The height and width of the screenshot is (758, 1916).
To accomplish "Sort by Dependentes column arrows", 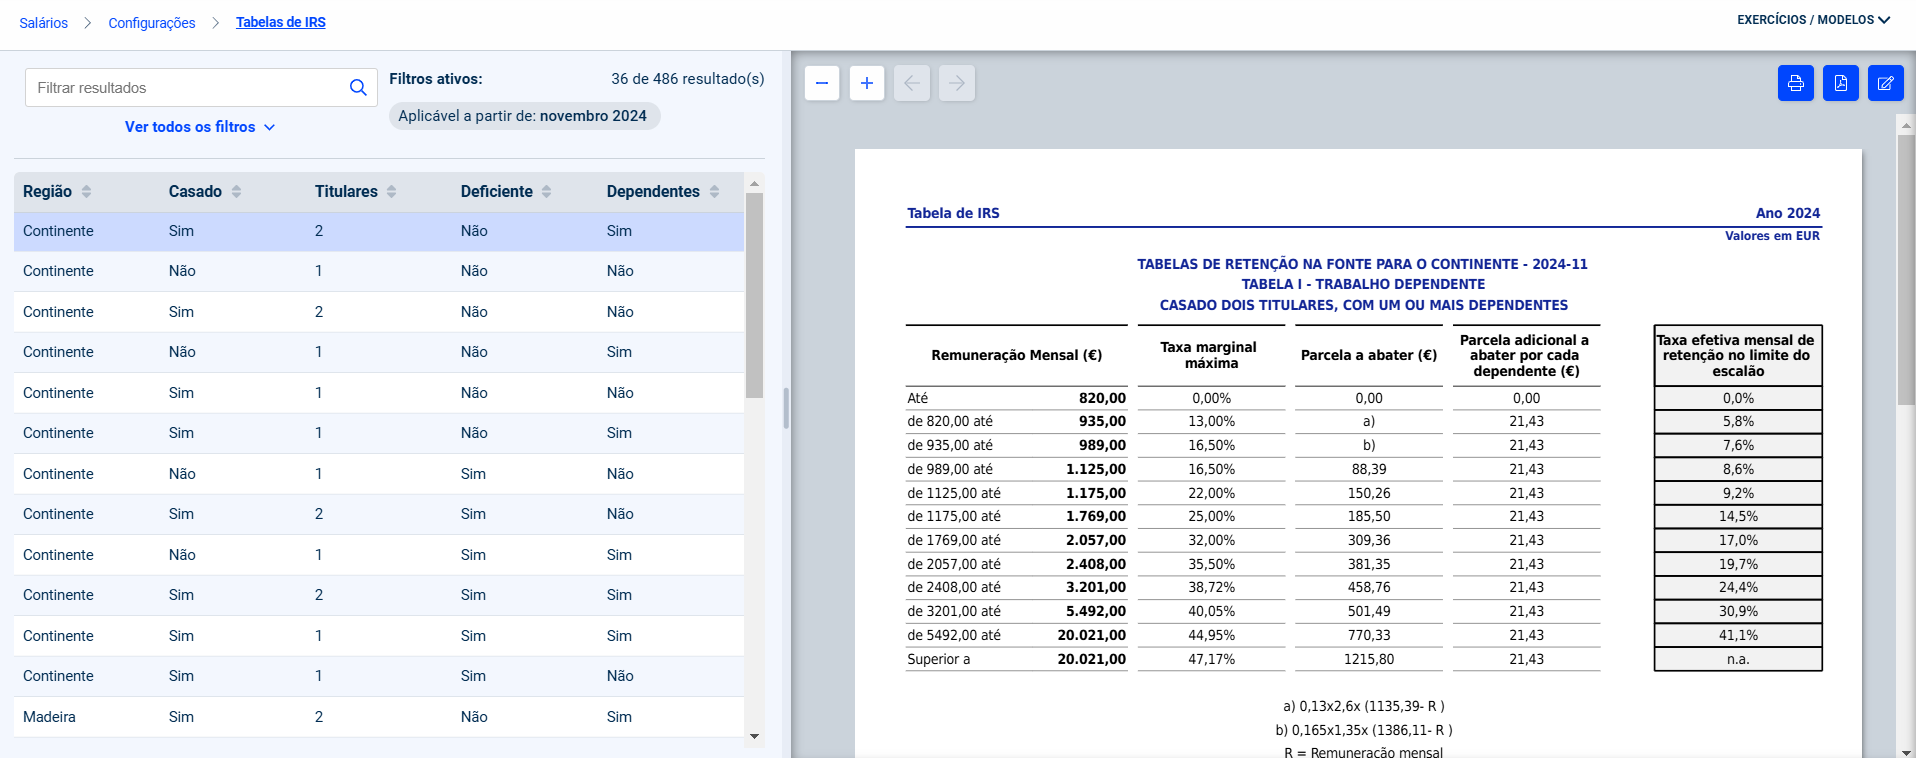I will tap(714, 191).
